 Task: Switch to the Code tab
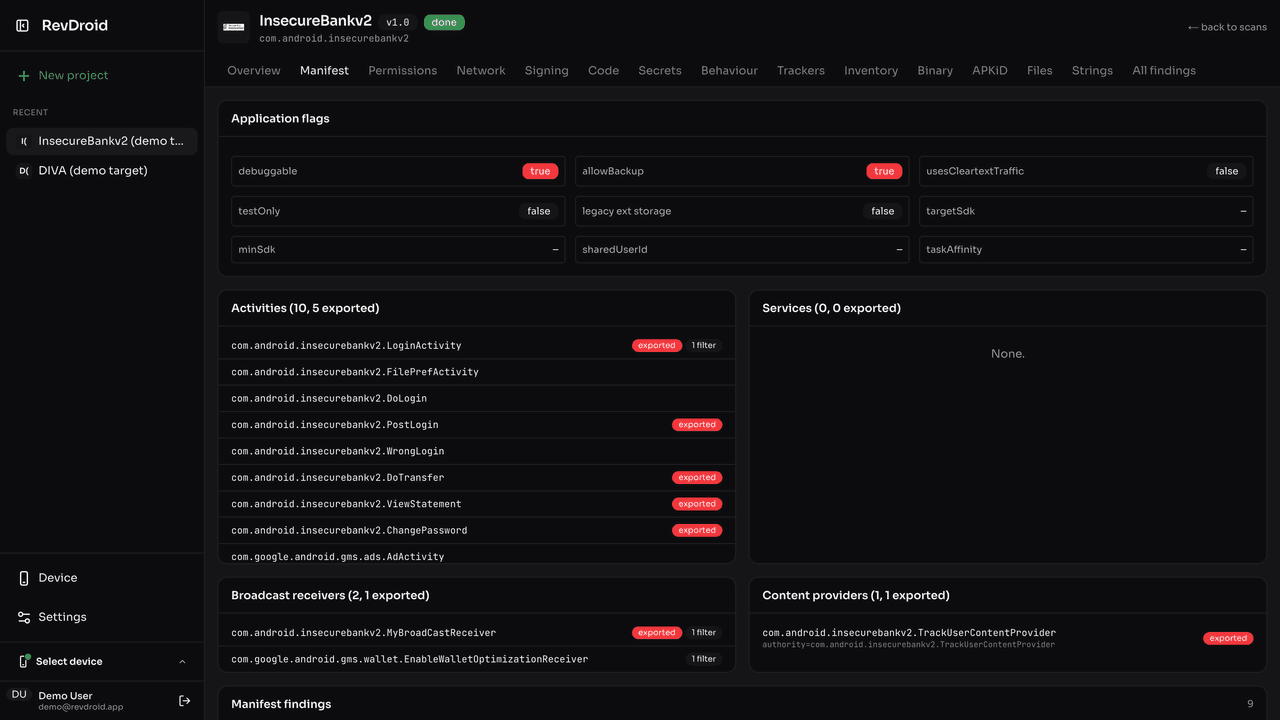(603, 71)
